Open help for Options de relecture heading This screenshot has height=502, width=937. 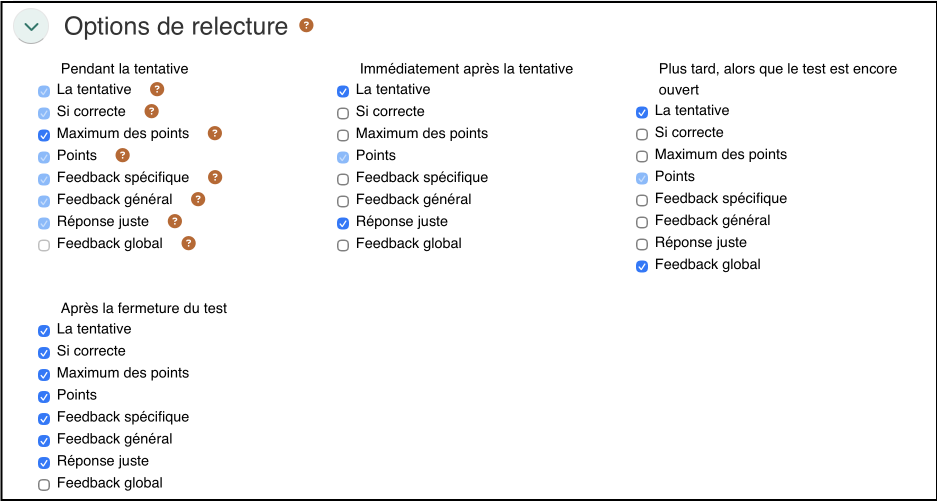point(306,25)
